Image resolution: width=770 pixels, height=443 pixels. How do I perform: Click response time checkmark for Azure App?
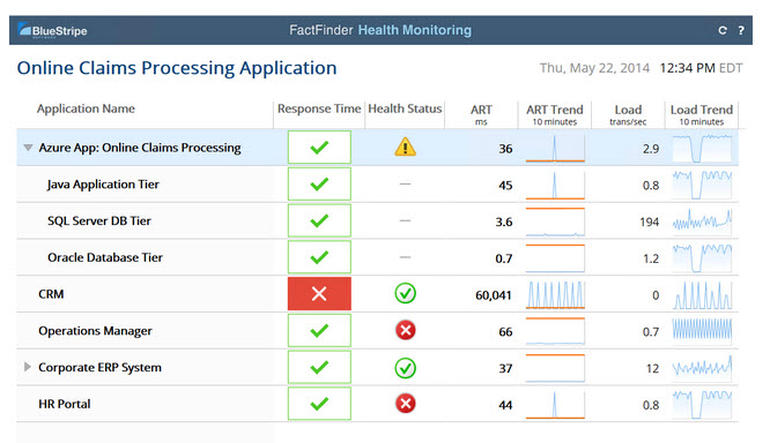click(x=319, y=147)
